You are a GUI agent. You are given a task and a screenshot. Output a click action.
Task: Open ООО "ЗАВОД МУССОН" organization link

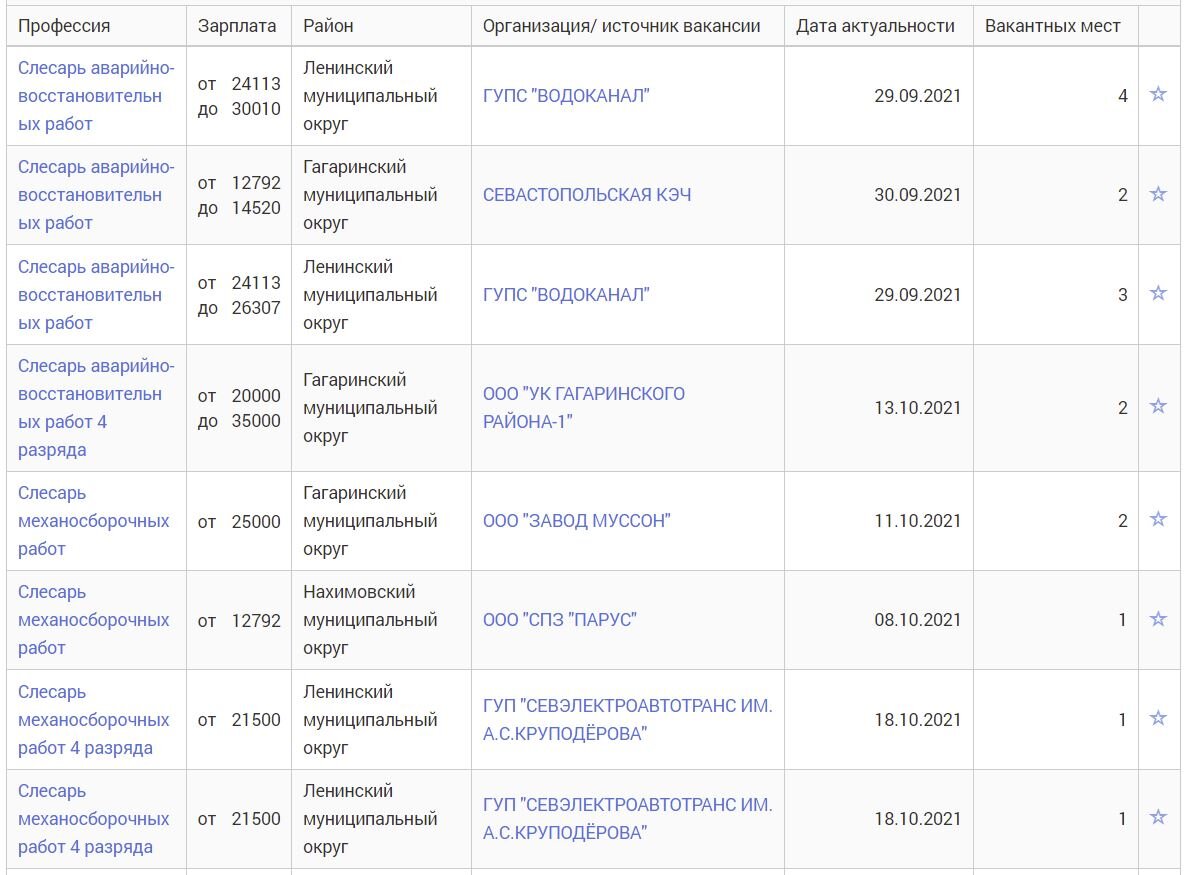coord(576,520)
